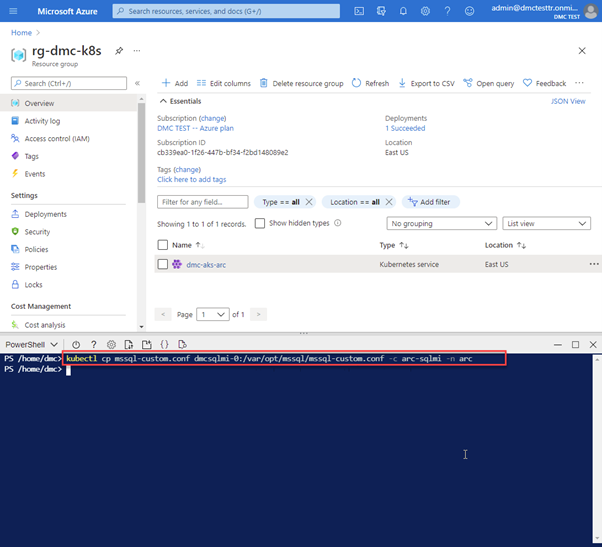
Task: Click the Cloud Shell upload/download files icon
Action: click(129, 344)
